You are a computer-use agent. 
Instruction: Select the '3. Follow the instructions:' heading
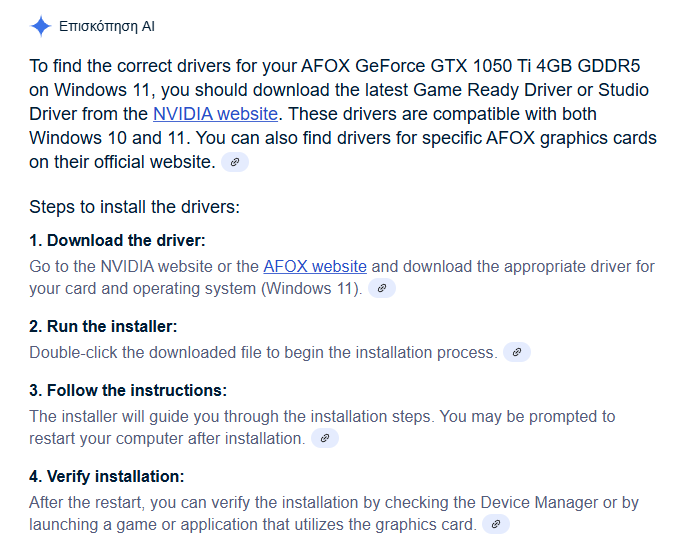[x=128, y=390]
